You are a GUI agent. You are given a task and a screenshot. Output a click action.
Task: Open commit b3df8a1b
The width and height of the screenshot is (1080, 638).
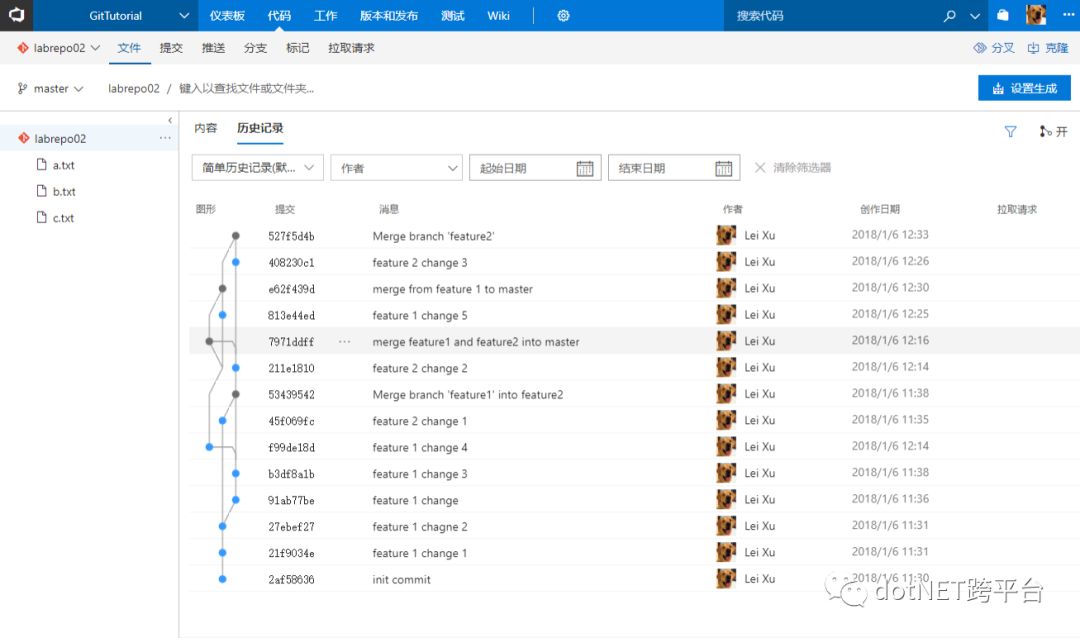click(291, 474)
